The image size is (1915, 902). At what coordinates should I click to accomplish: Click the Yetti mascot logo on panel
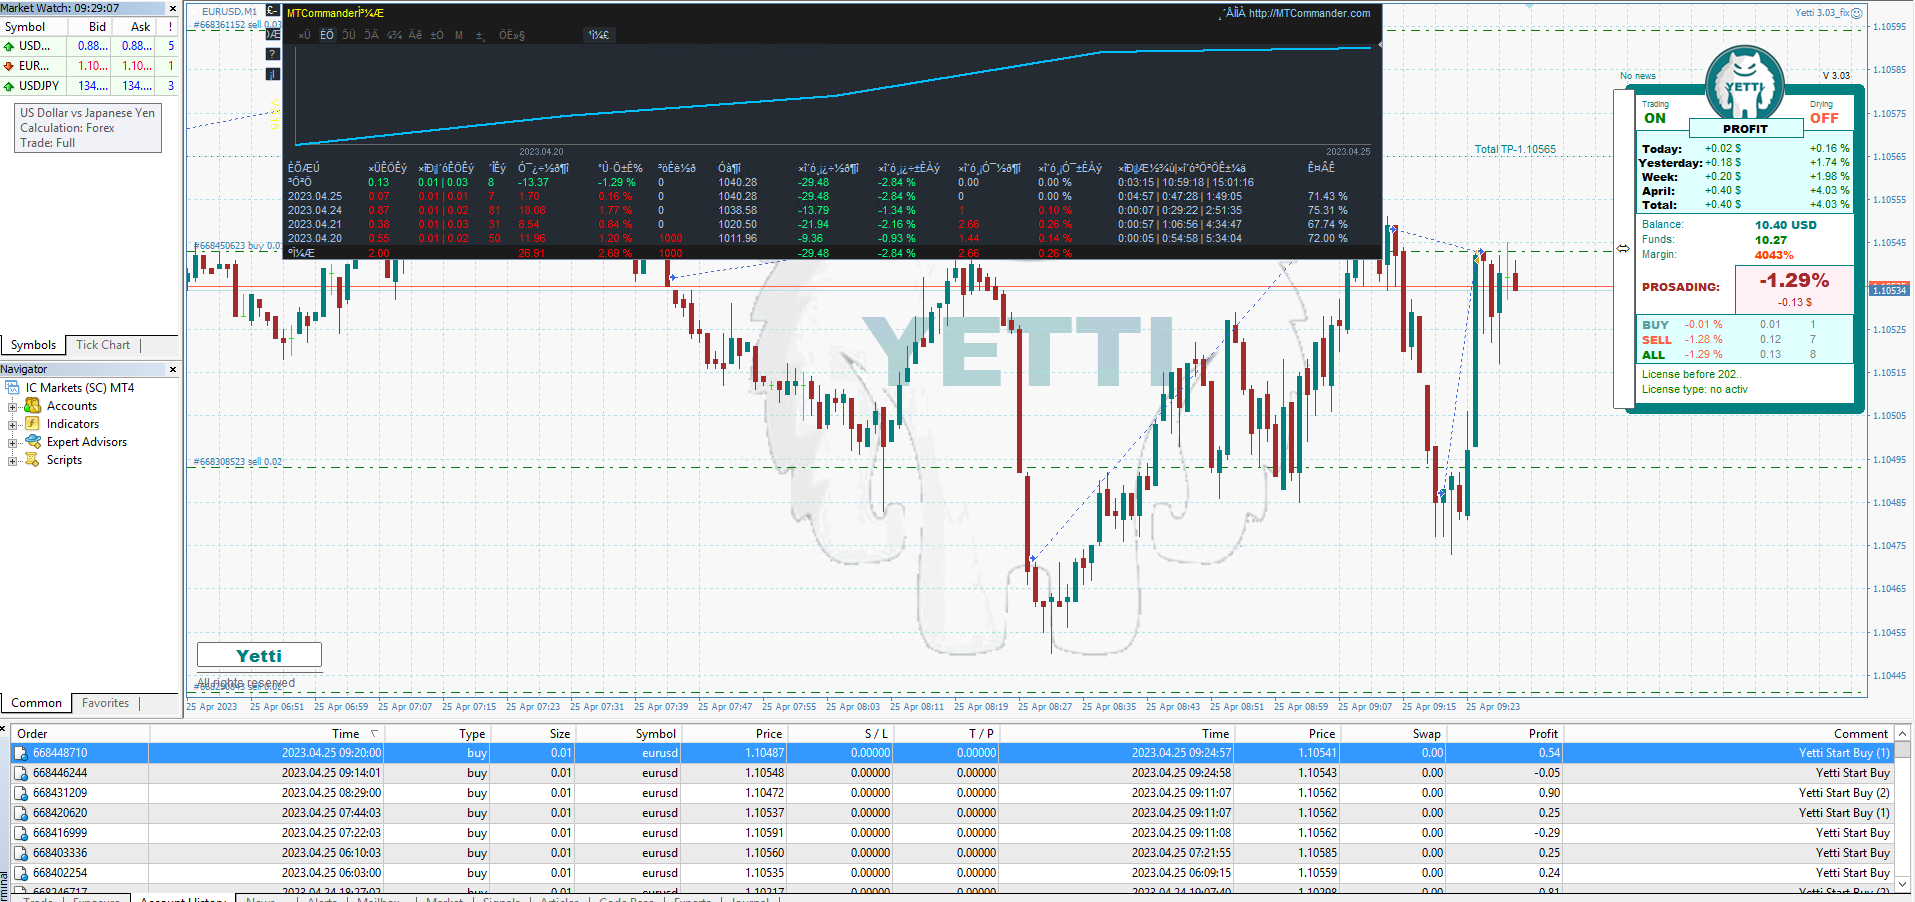click(1744, 85)
